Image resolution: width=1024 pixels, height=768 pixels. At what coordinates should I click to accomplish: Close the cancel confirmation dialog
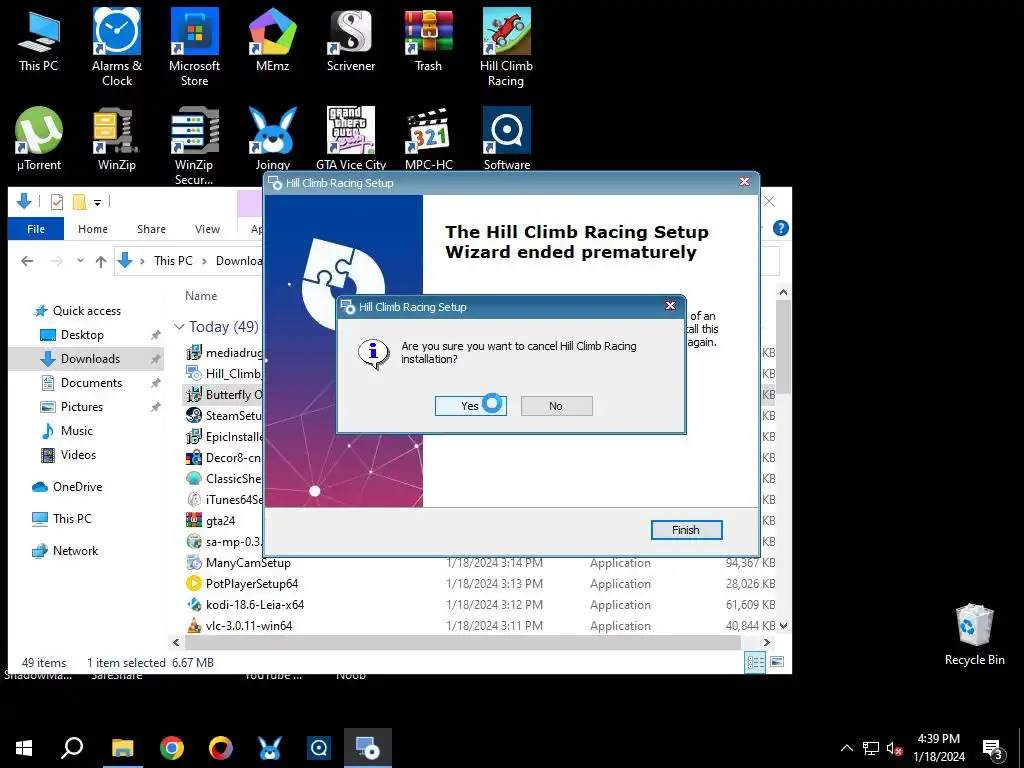coord(670,306)
